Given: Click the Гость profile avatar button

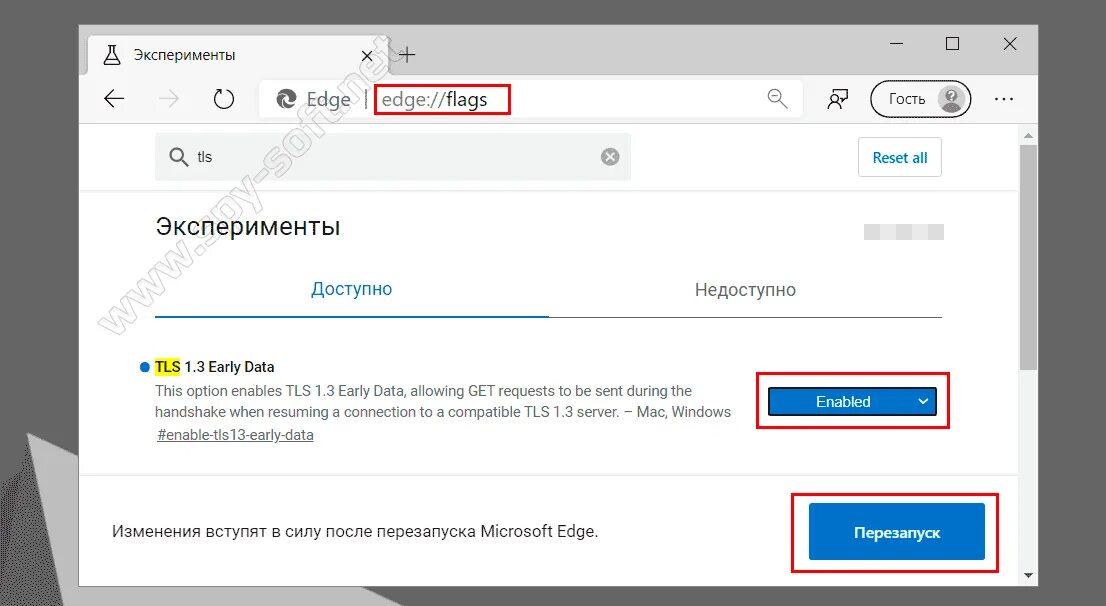Looking at the screenshot, I should click(920, 99).
